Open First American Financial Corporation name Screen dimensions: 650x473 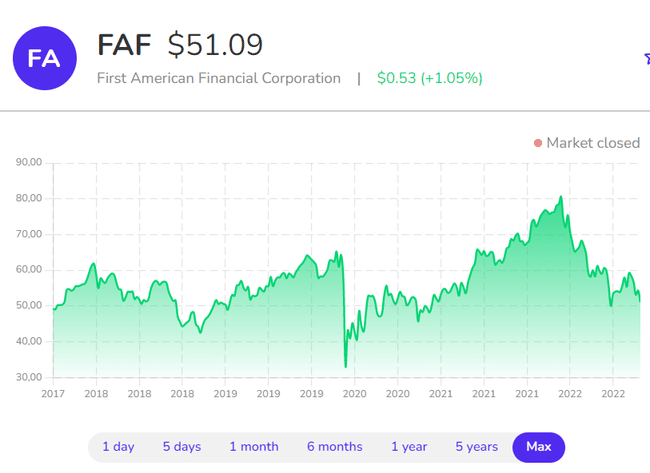(219, 78)
